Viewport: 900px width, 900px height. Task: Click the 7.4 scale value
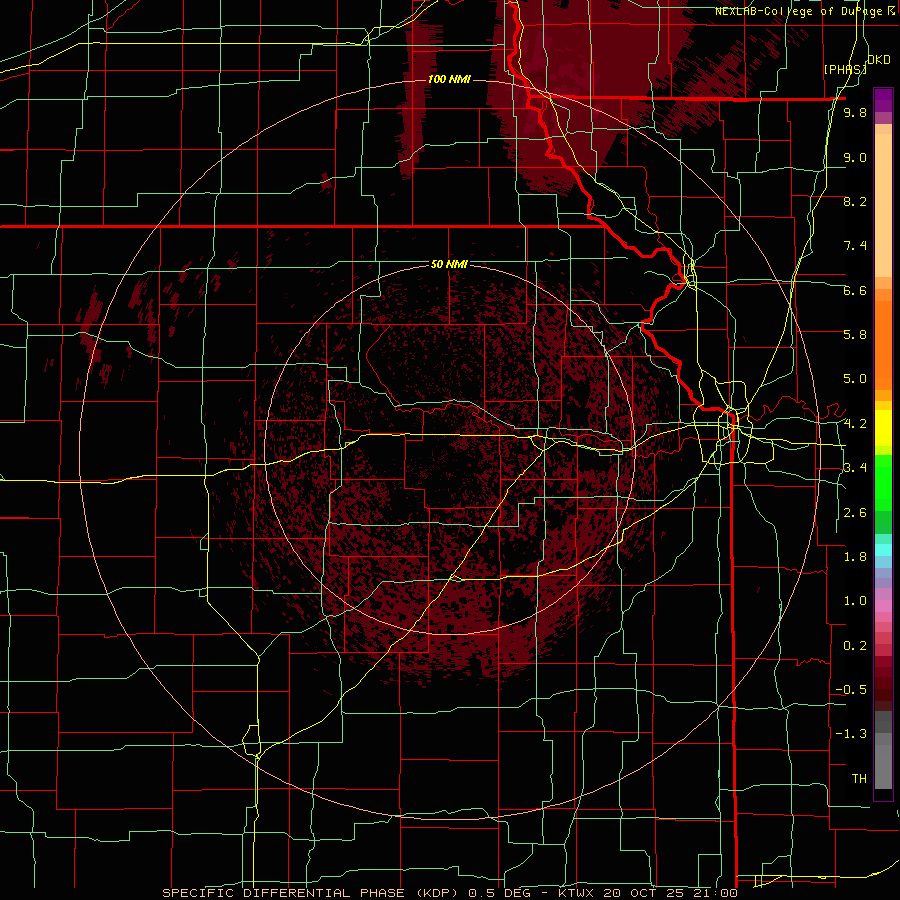tap(855, 246)
